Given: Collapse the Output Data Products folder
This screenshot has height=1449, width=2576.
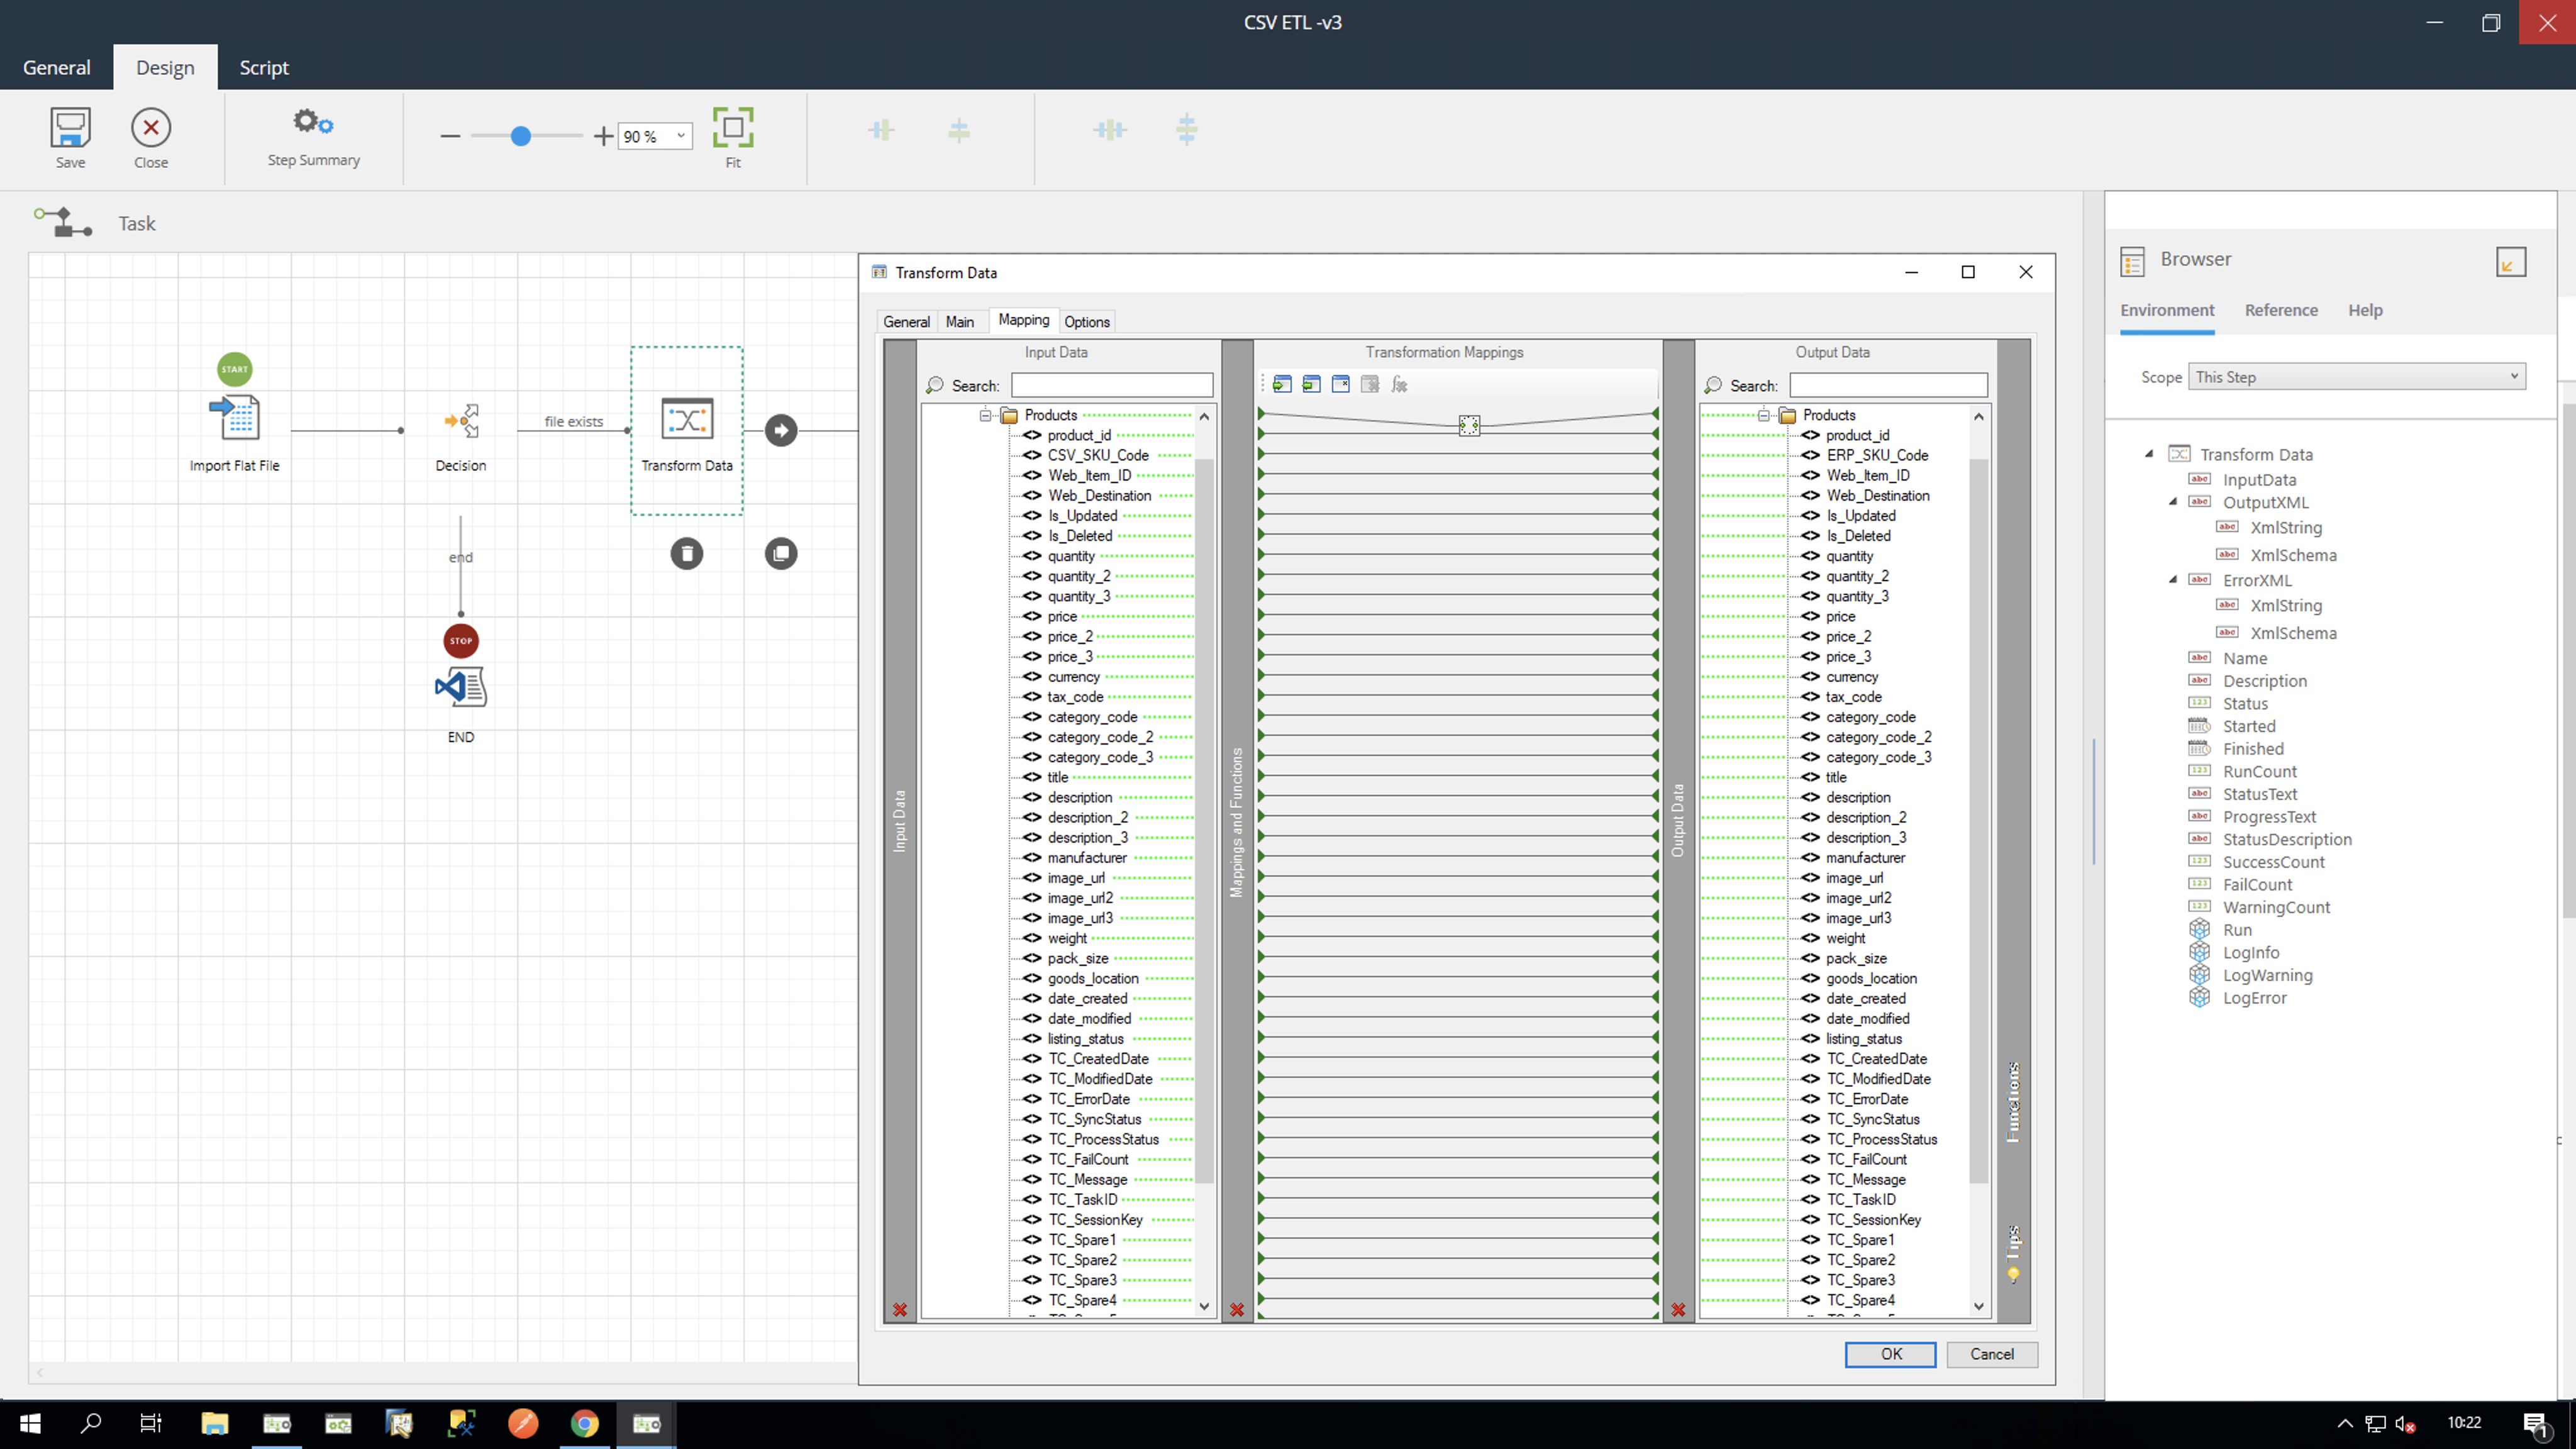Looking at the screenshot, I should (1764, 415).
